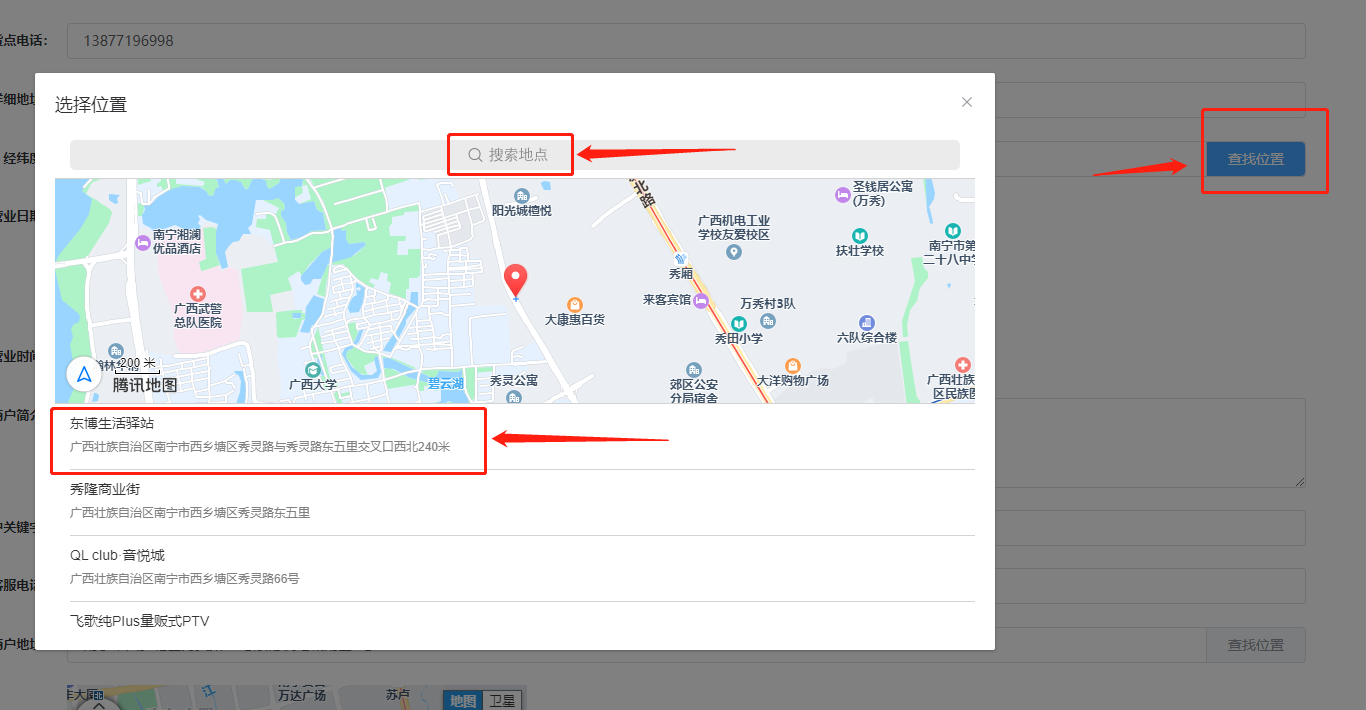The image size is (1366, 710).
Task: Click the lower gray 查找位置 button
Action: click(1255, 645)
